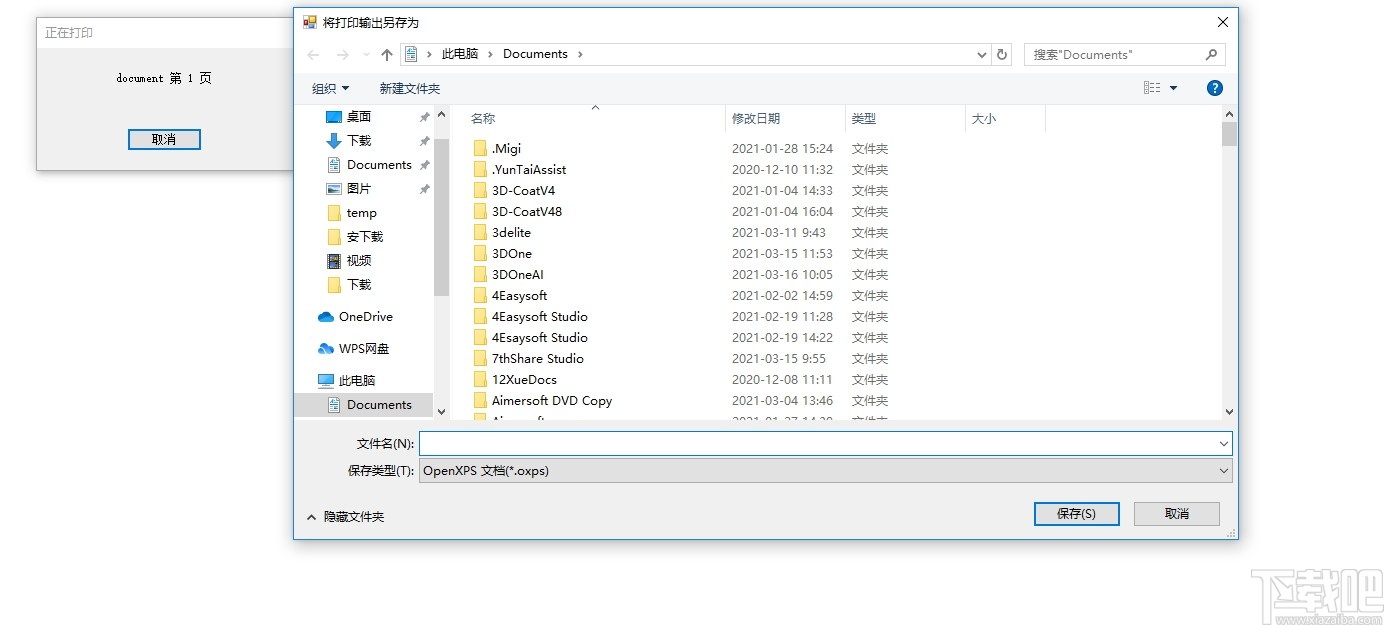Select the 4Easysoft folder

click(519, 296)
